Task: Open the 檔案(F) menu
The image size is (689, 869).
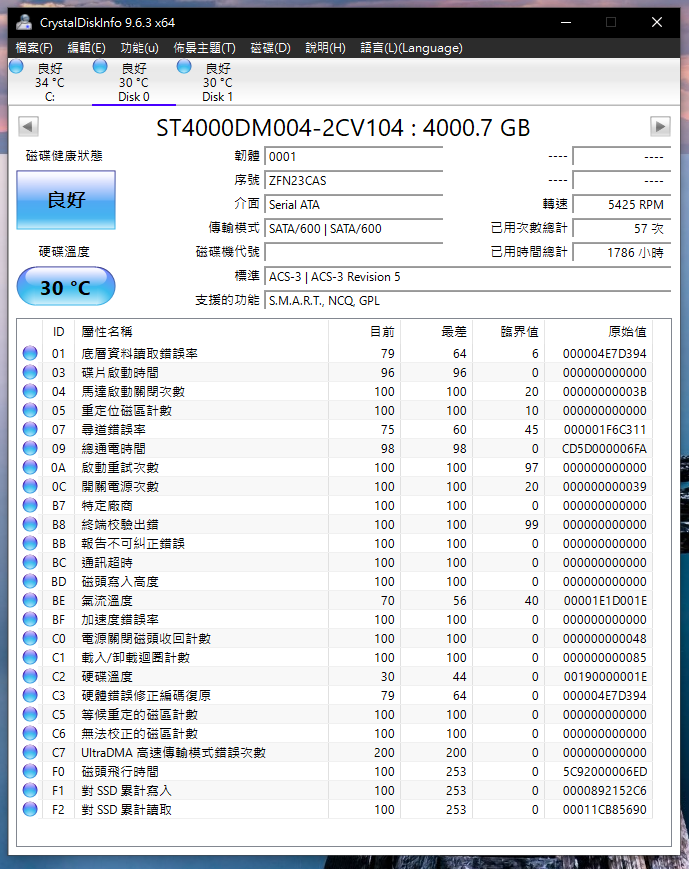Action: click(34, 48)
